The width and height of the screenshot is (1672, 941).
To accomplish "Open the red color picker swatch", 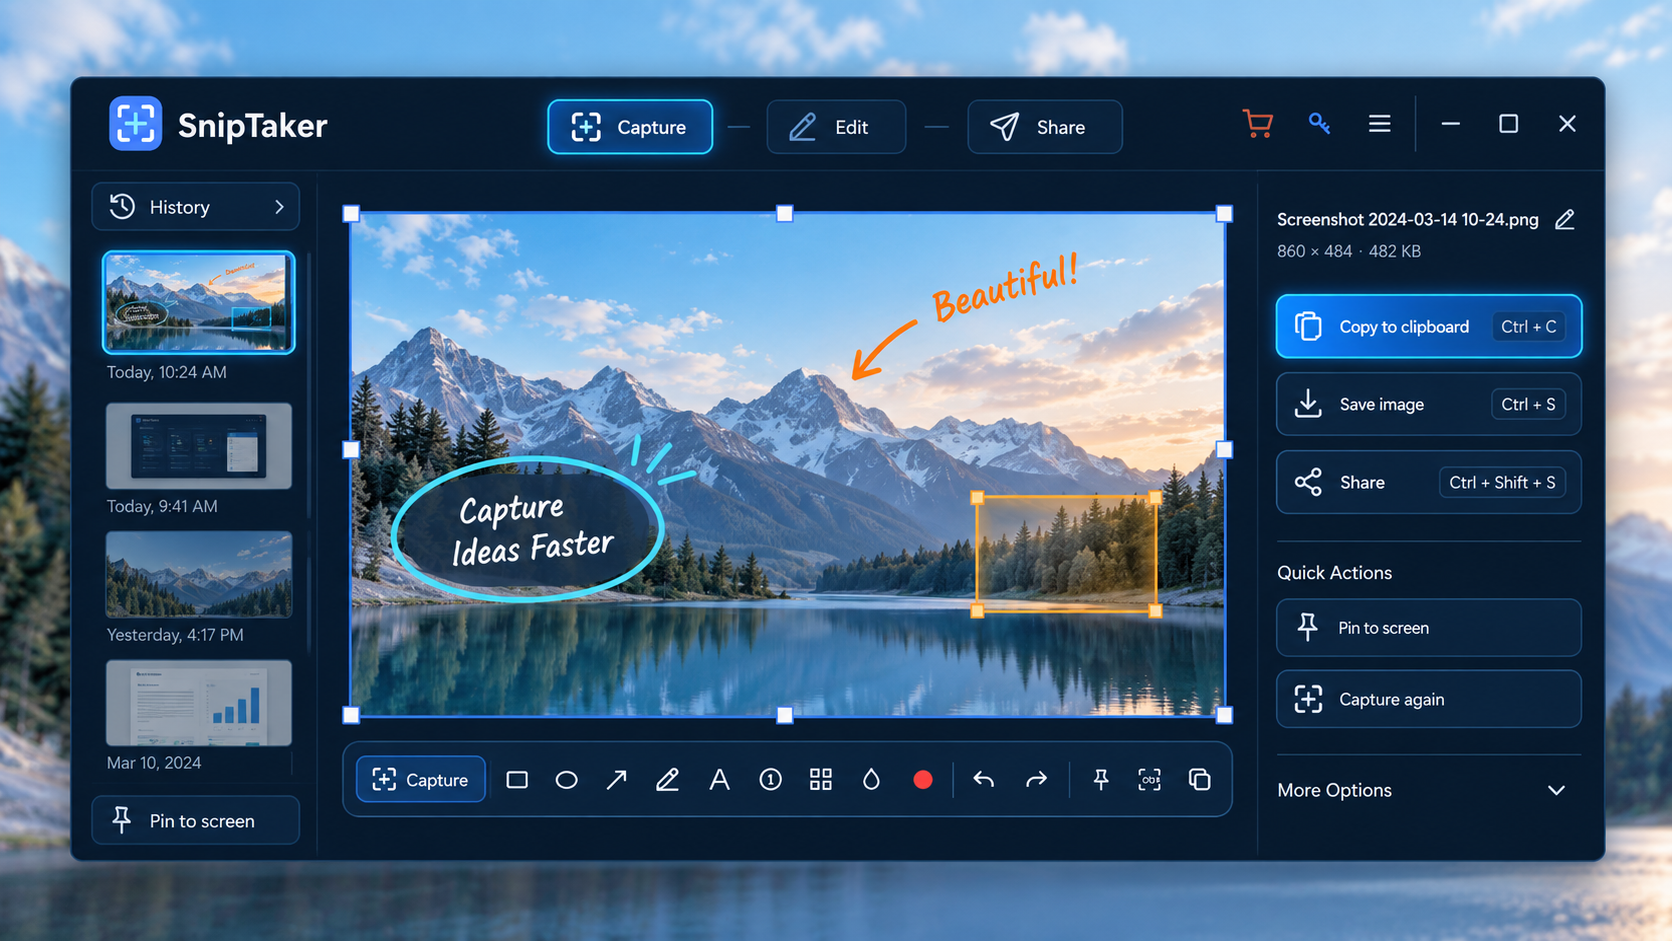I will pyautogui.click(x=923, y=780).
